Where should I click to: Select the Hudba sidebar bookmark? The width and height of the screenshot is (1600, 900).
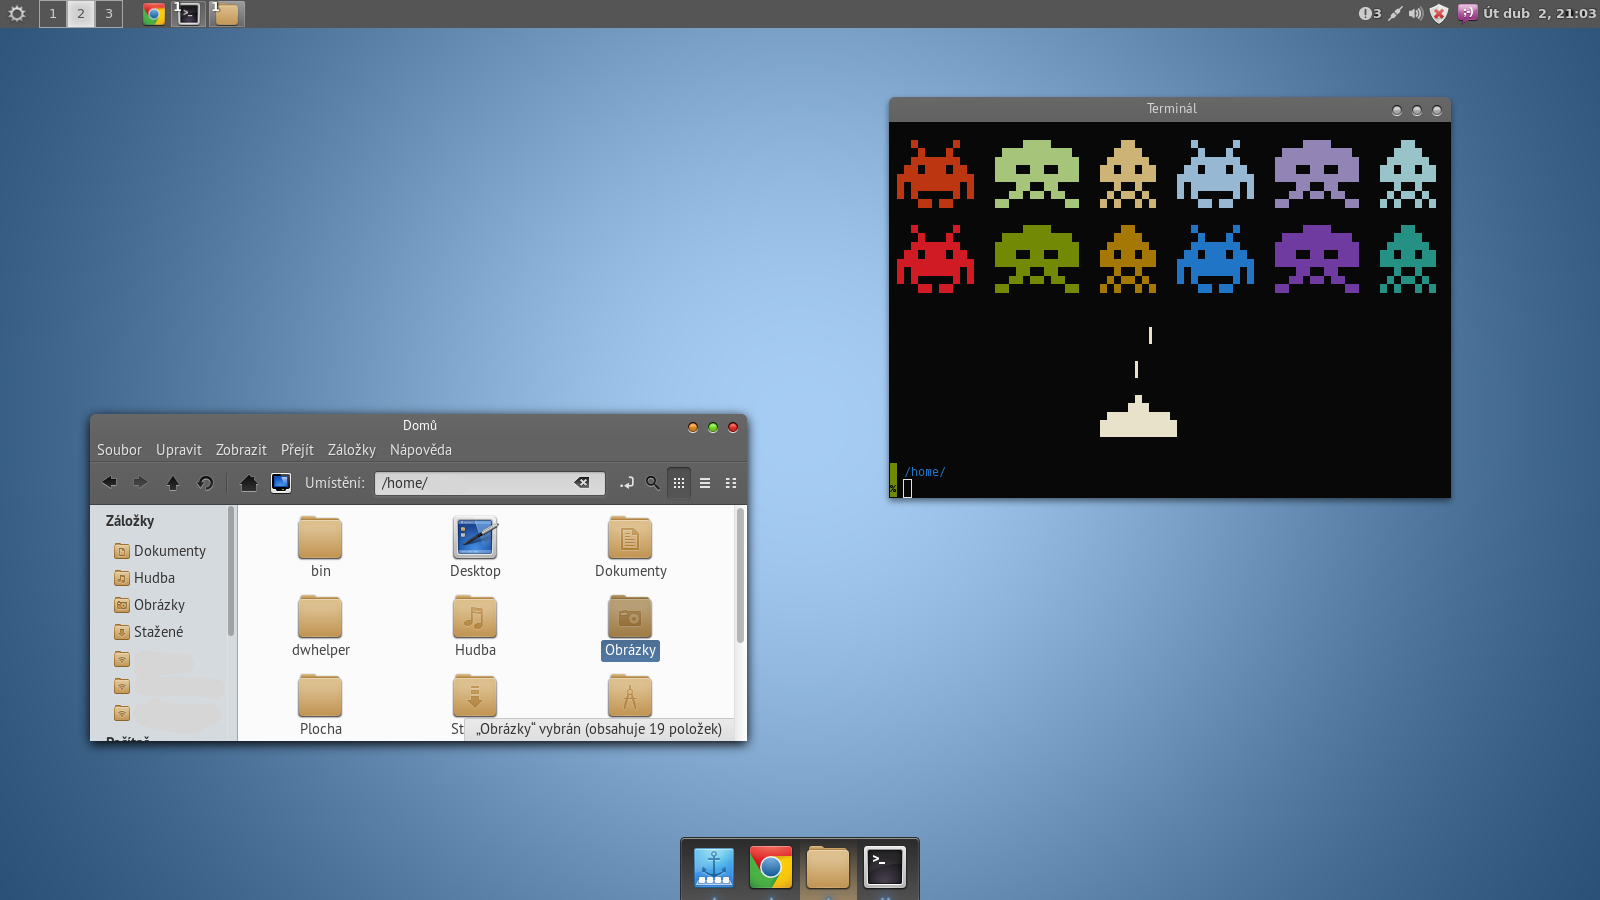pyautogui.click(x=154, y=578)
